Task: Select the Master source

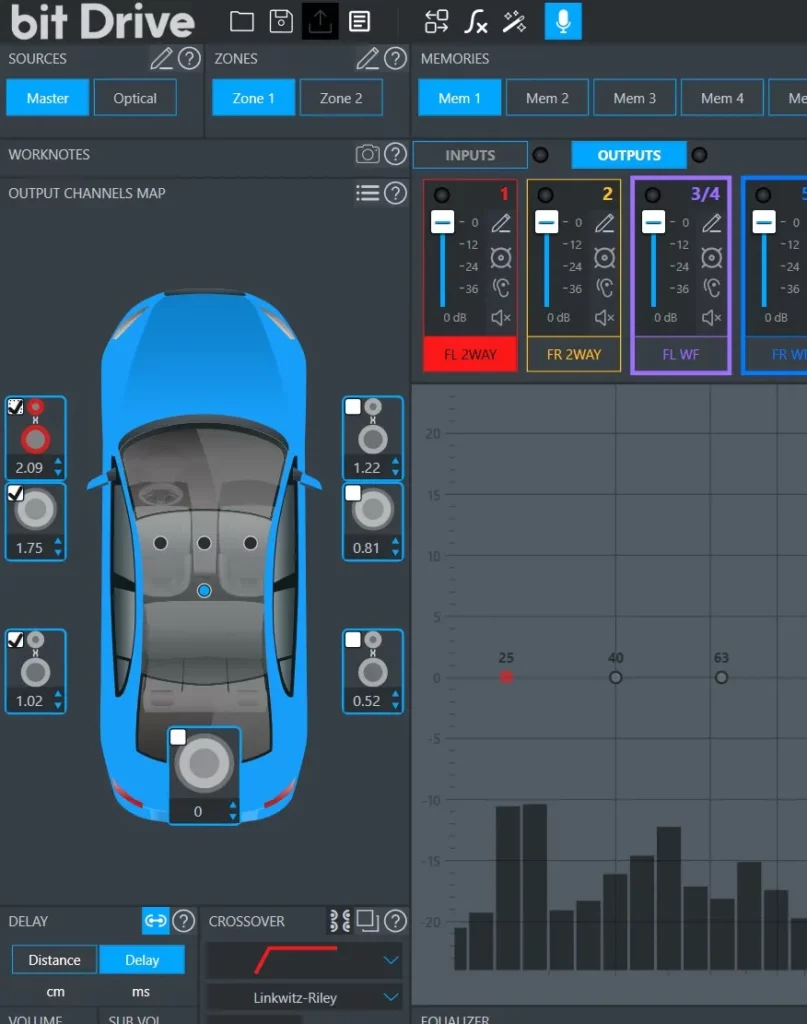Action: pyautogui.click(x=48, y=98)
